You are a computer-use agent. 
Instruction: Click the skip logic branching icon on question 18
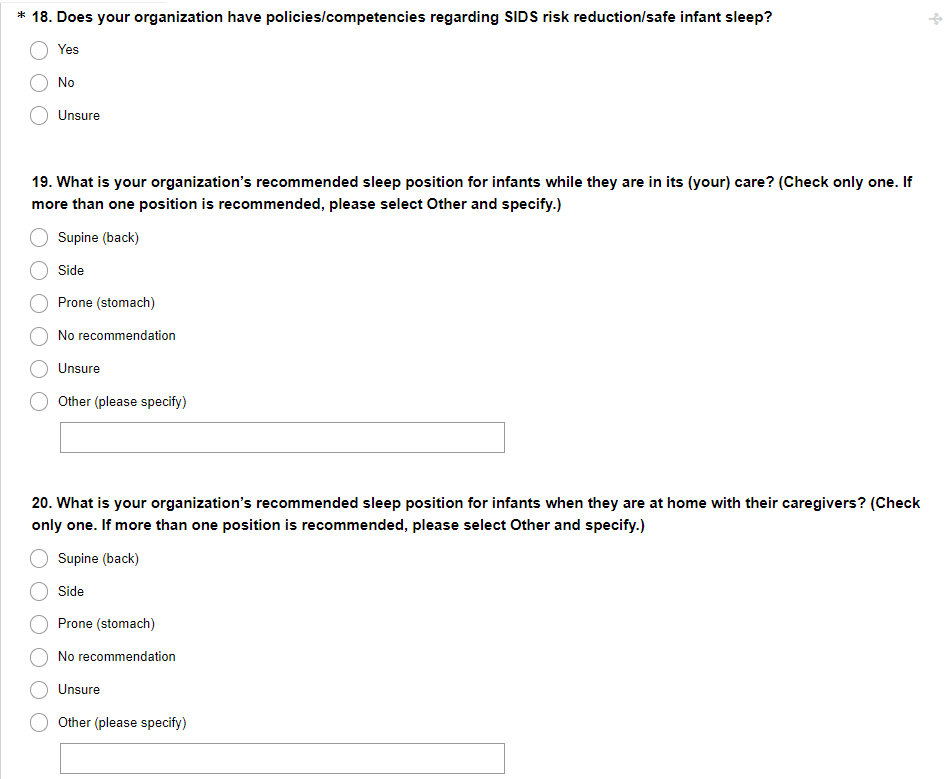pos(935,19)
